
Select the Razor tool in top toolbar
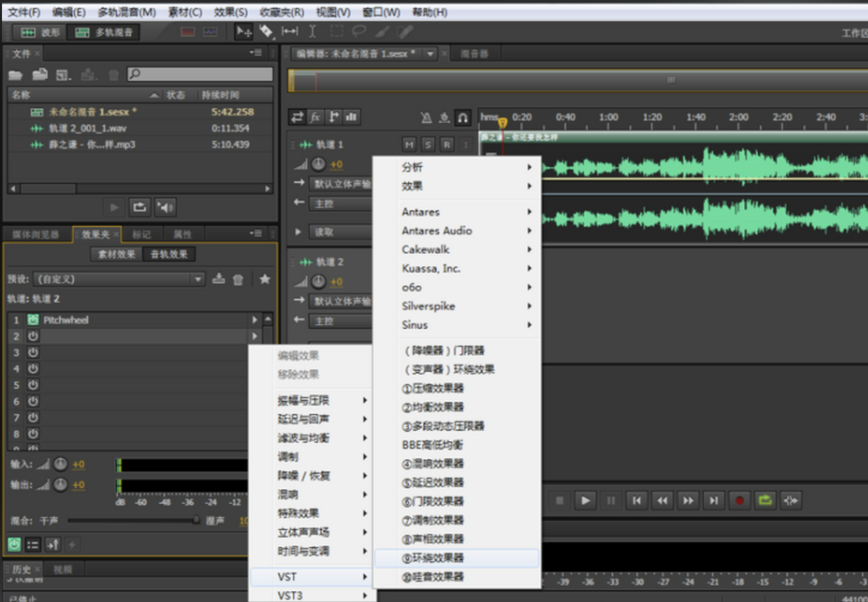(266, 32)
